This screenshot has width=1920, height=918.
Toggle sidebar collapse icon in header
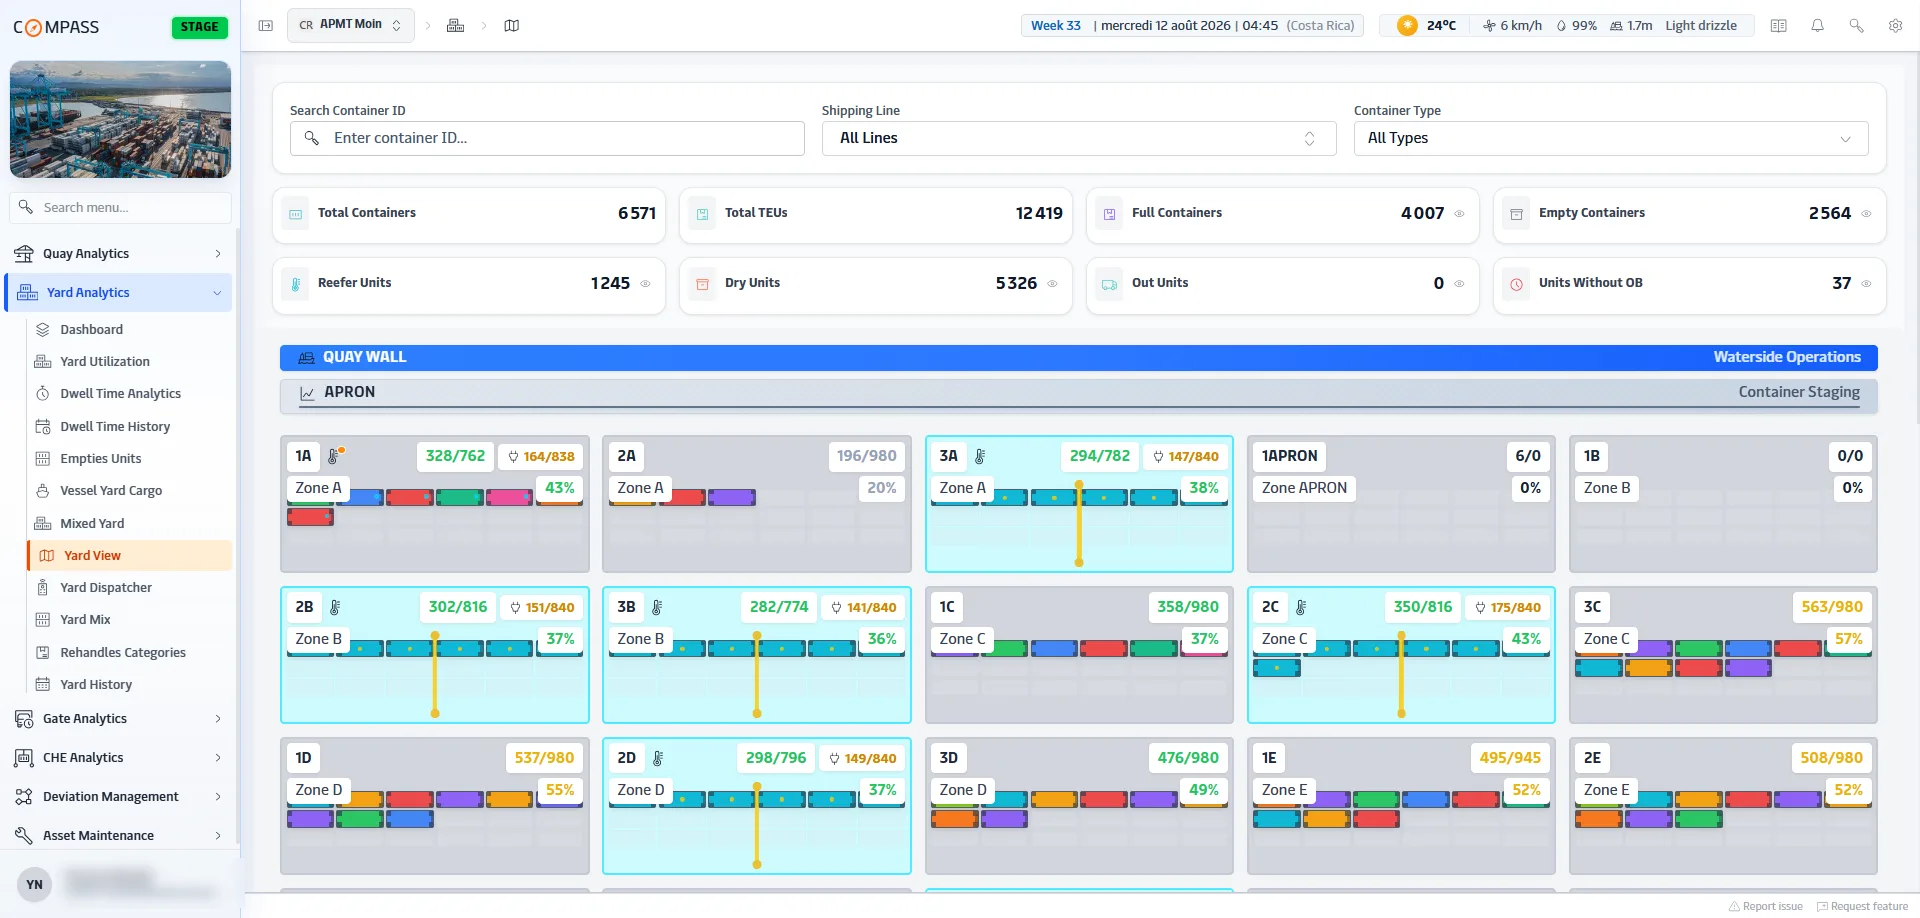(x=266, y=25)
